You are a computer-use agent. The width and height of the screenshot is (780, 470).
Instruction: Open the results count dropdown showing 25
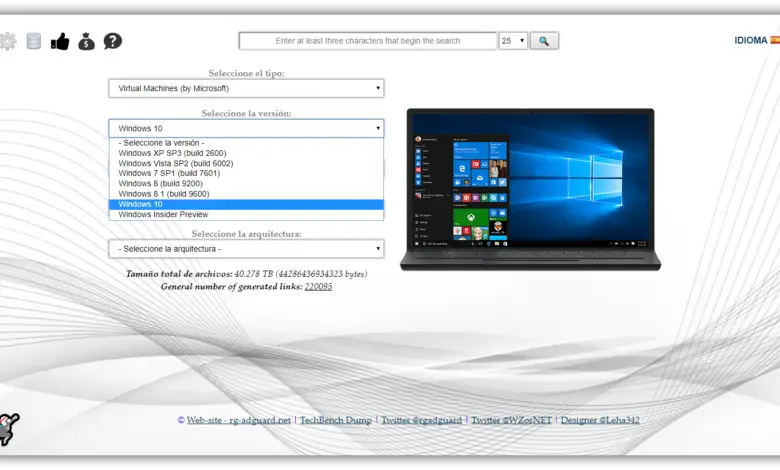pyautogui.click(x=513, y=41)
